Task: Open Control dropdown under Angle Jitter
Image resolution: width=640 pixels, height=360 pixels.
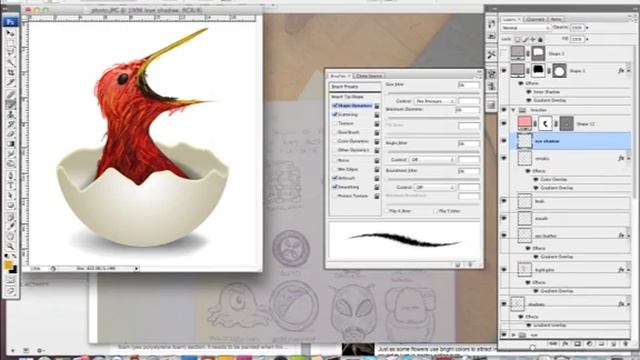Action: point(433,160)
